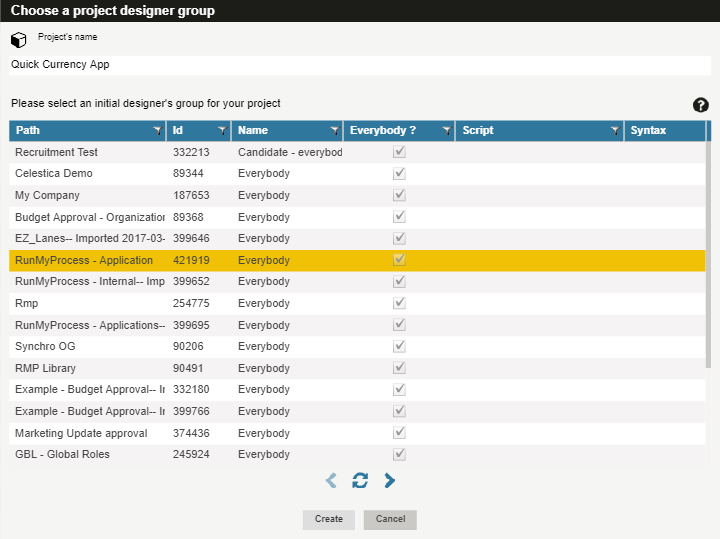Viewport: 720px width, 539px height.
Task: Open filter dropdown for Everybody ? column
Action: (x=445, y=131)
